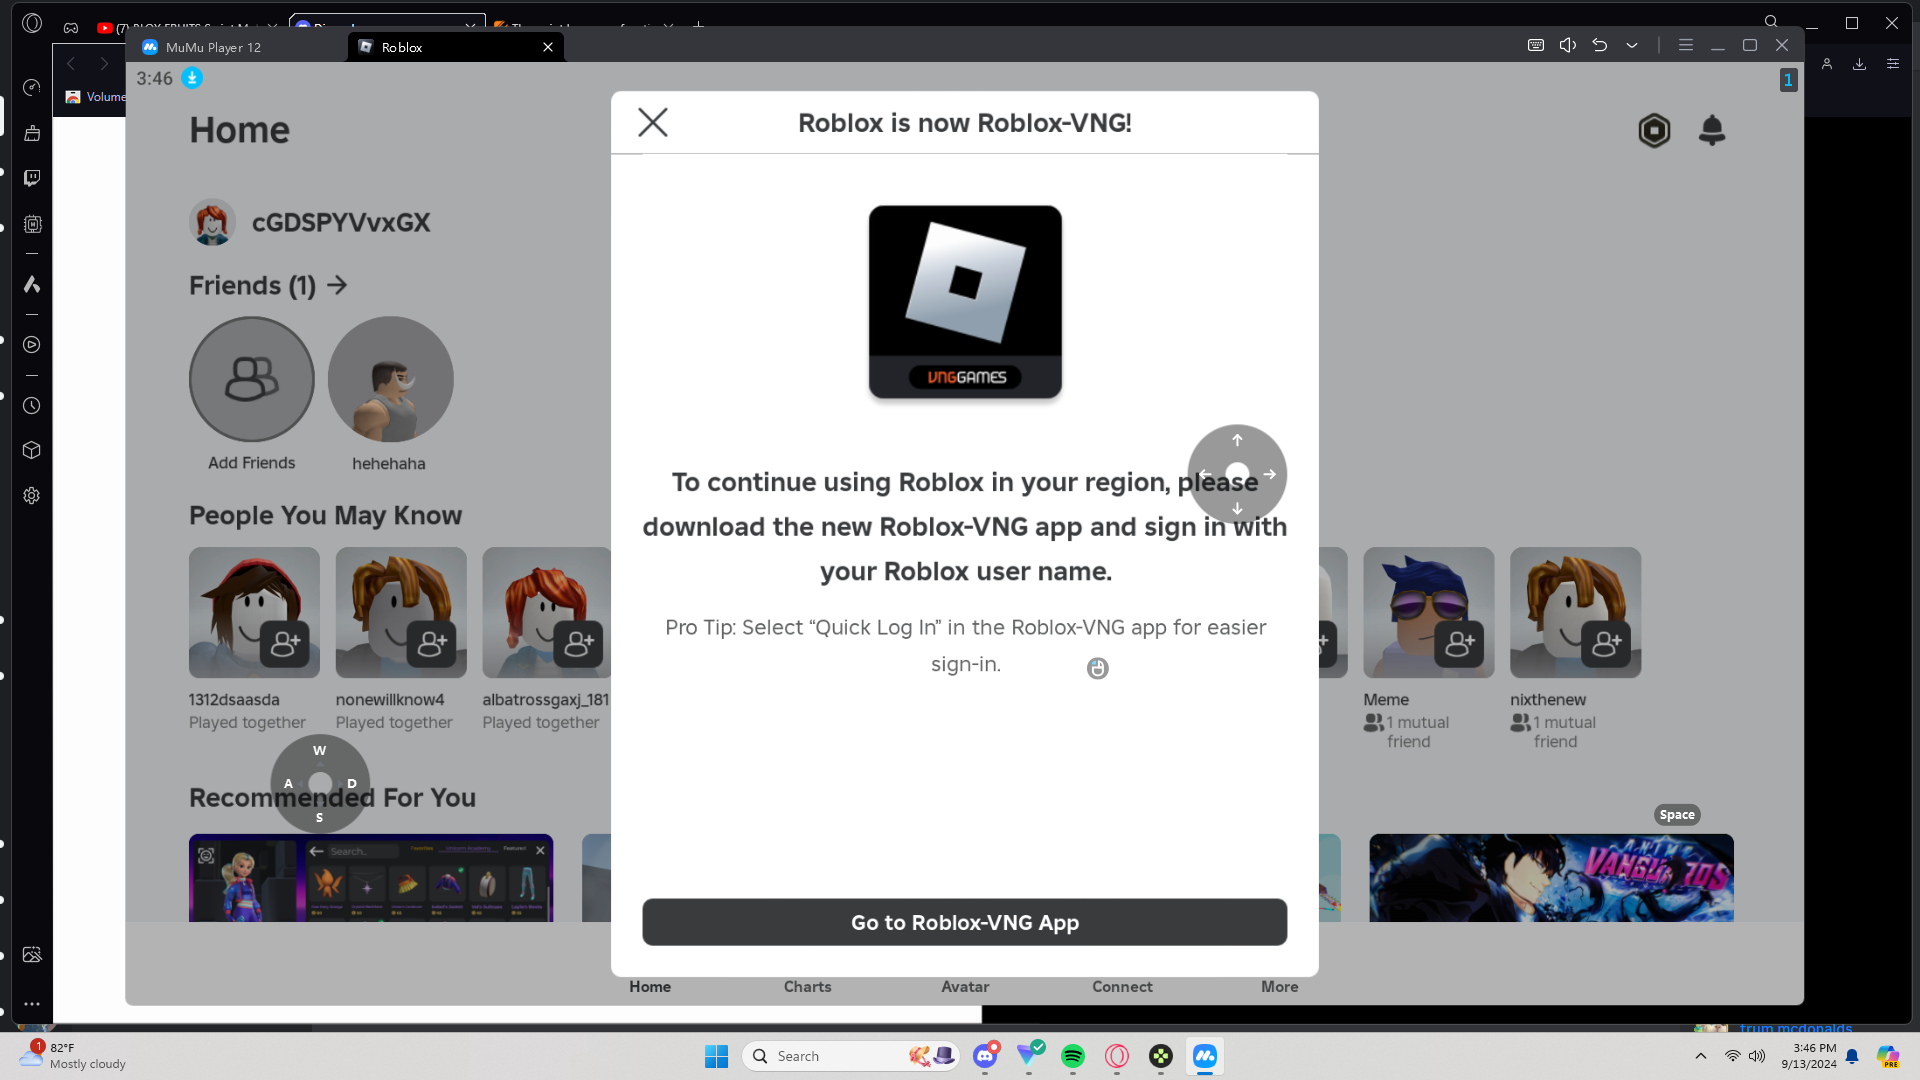Open the Robux icon in Roblox header
This screenshot has width=1920, height=1080.
[1654, 130]
